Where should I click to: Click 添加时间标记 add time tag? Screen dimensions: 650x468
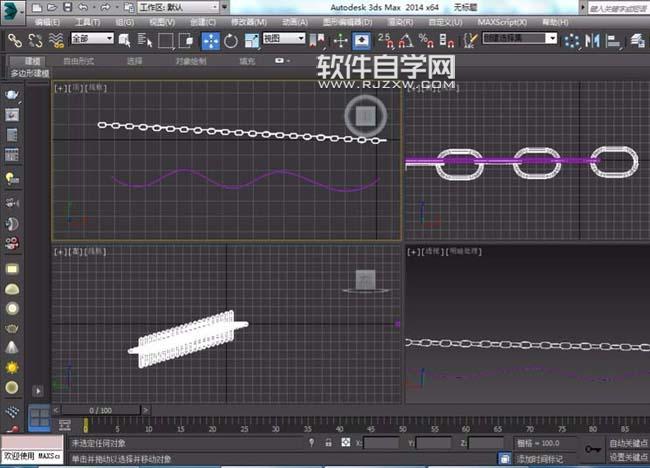539,459
